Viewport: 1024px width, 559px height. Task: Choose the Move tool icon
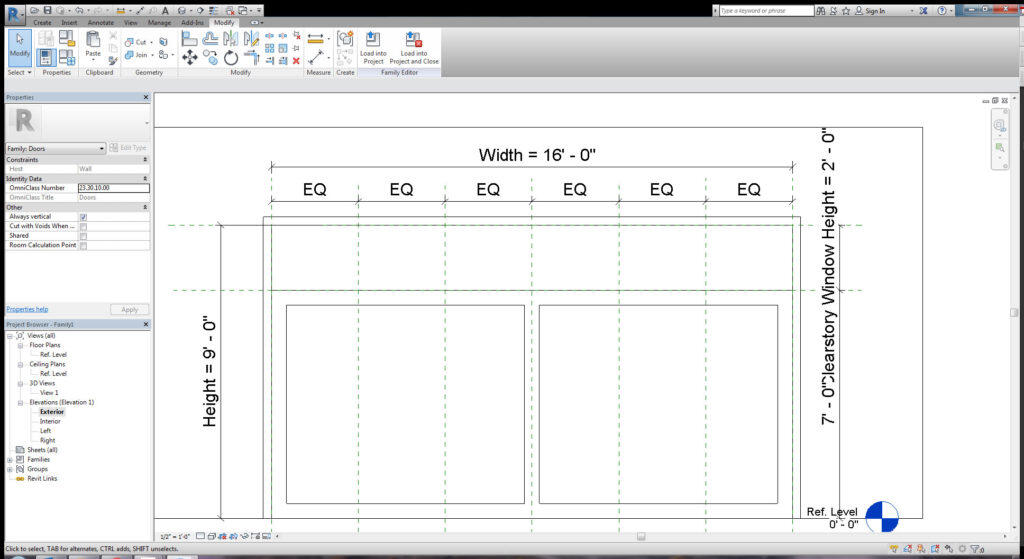[x=190, y=57]
